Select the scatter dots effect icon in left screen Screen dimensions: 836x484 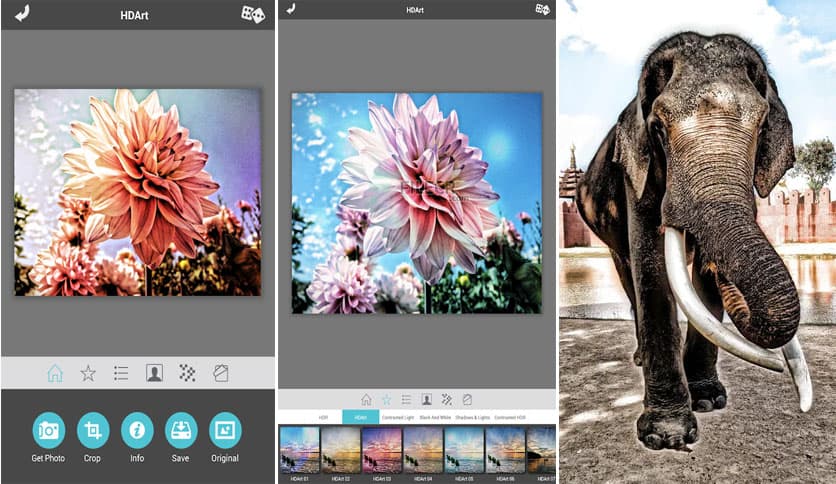[187, 373]
